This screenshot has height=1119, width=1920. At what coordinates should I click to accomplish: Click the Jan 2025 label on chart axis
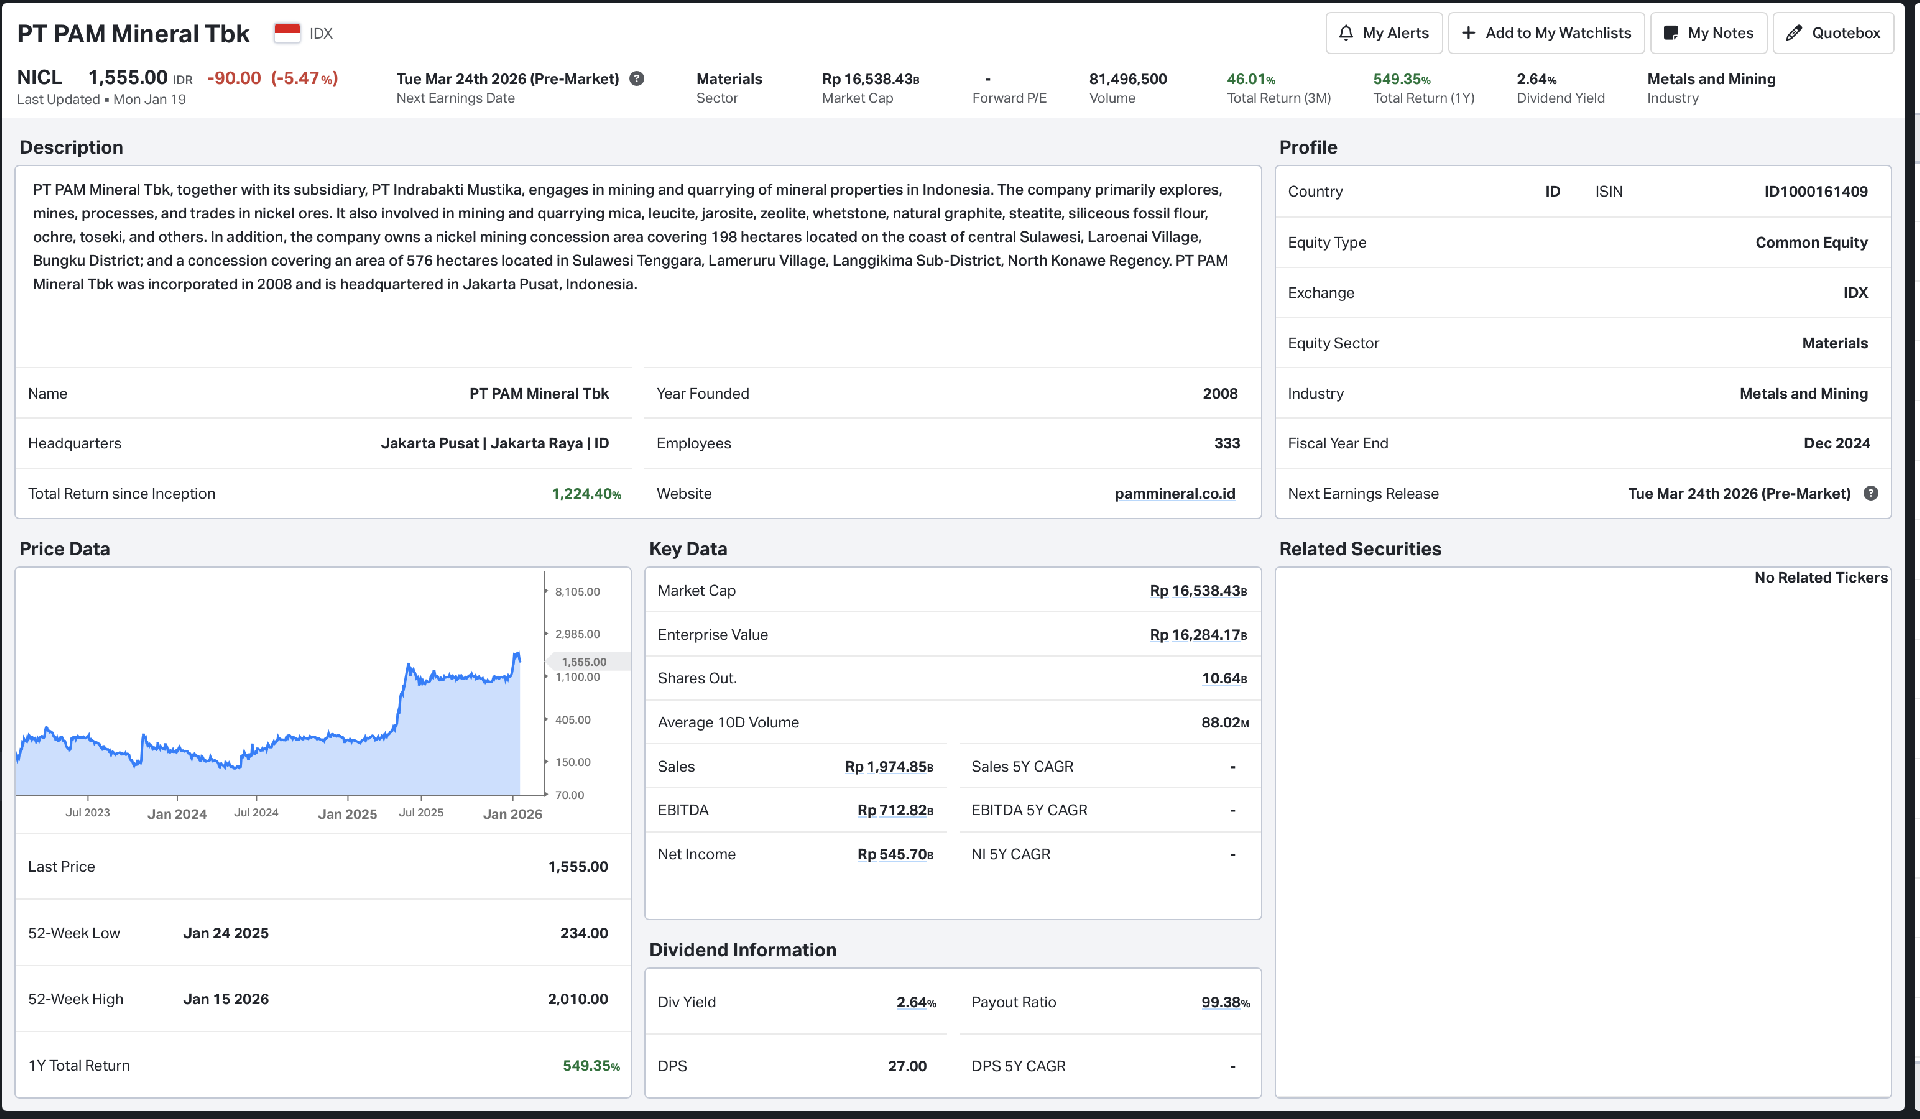click(x=347, y=814)
